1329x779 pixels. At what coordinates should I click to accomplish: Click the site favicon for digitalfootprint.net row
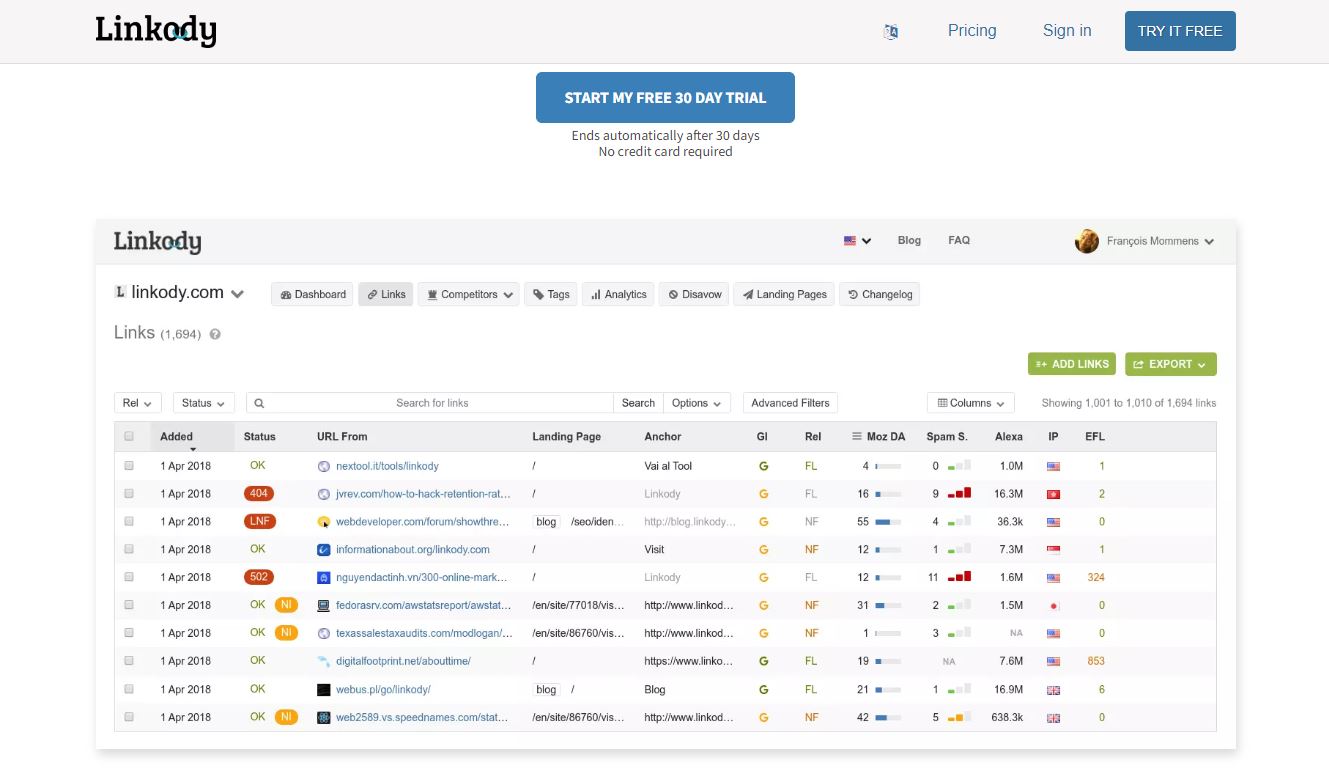tap(324, 661)
